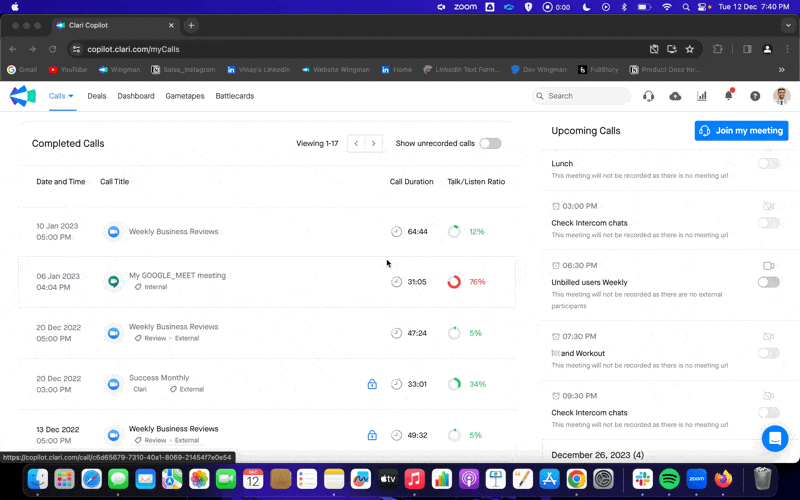Open Chrome three-dot menu
The width and height of the screenshot is (800, 500).
787,49
